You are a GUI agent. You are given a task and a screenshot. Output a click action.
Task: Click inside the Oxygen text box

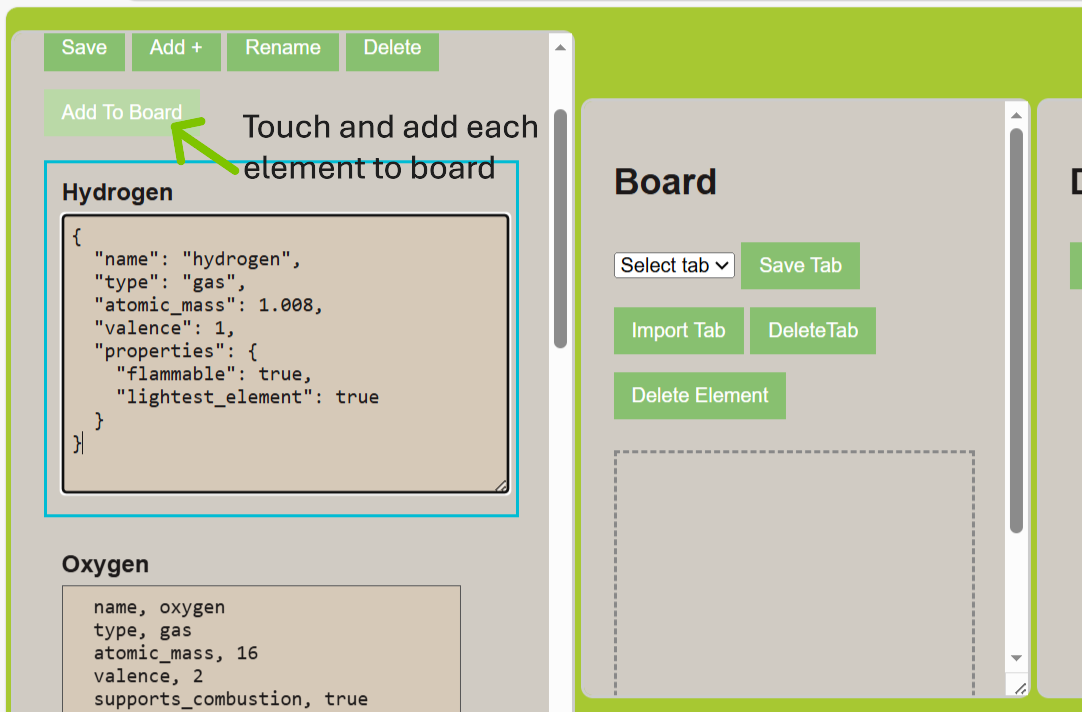point(260,650)
